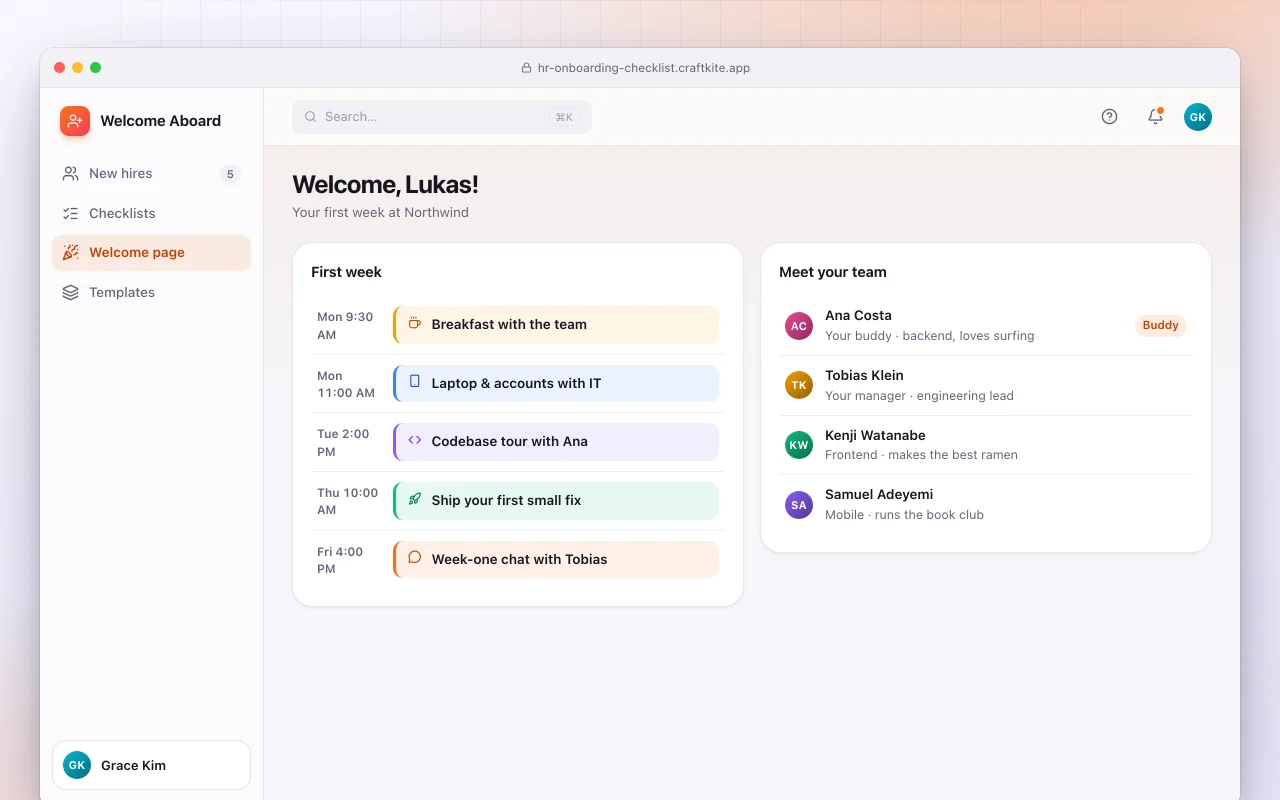Screen dimensions: 1280x800
Task: Open the Ship your first small fix event
Action: point(556,501)
